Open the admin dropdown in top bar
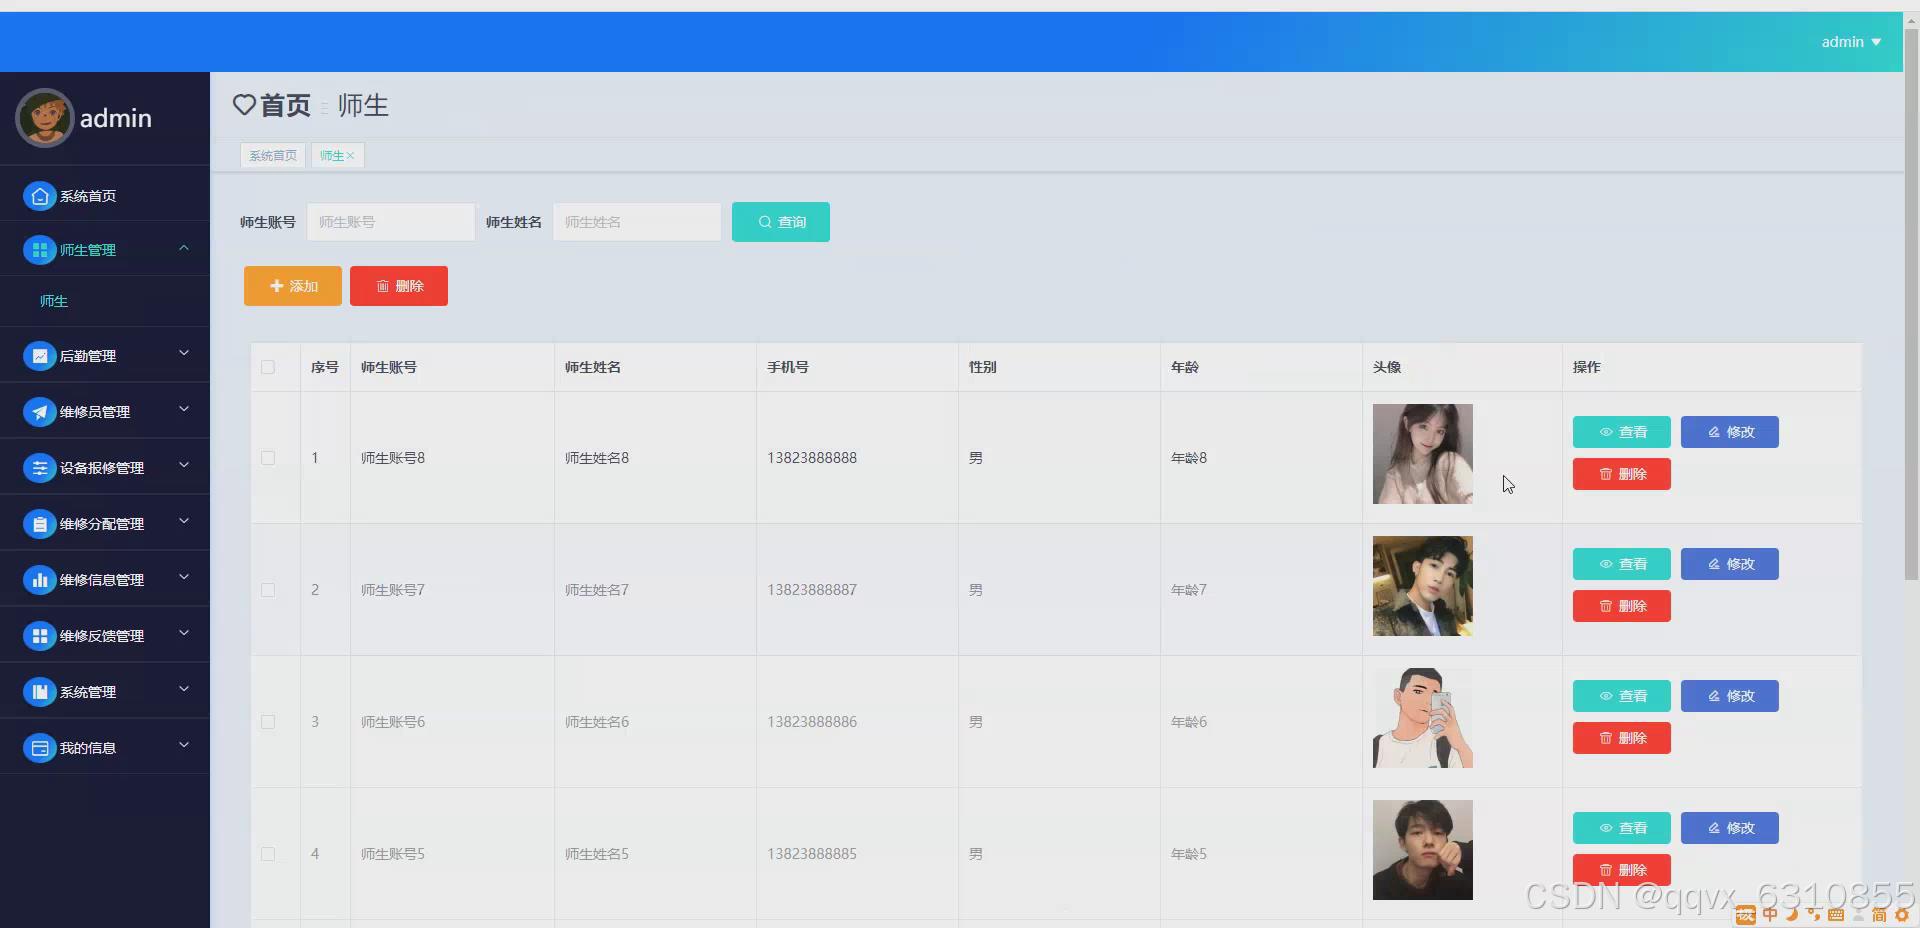 coord(1851,42)
